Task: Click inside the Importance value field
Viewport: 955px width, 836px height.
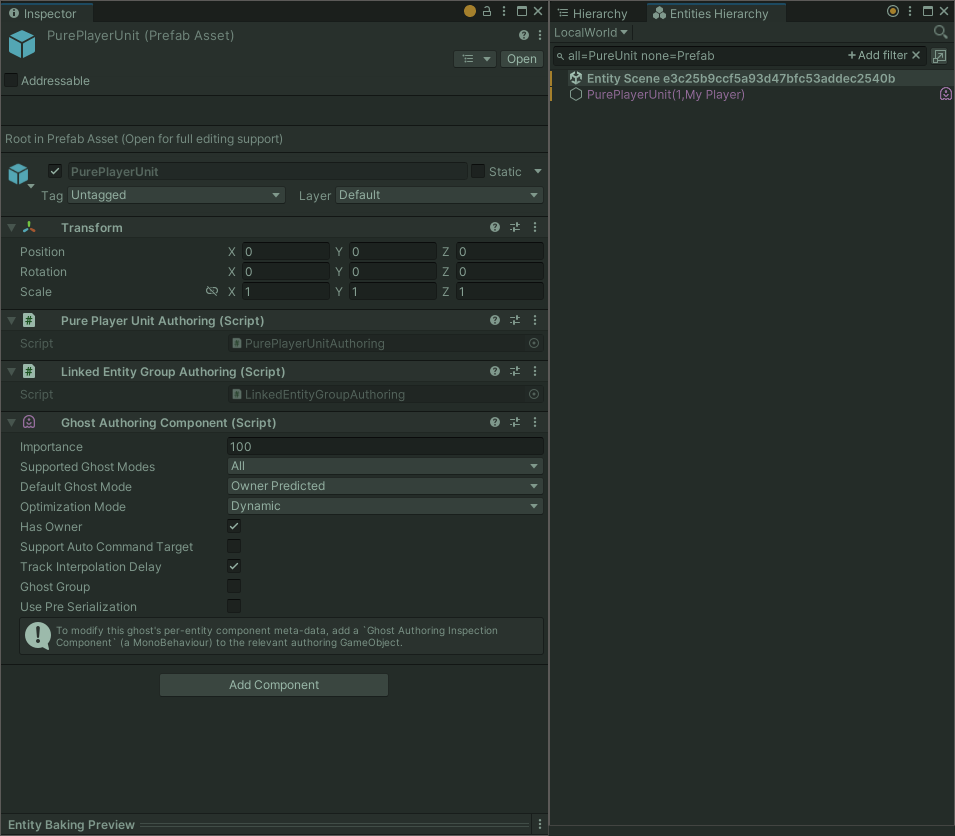Action: pos(385,446)
